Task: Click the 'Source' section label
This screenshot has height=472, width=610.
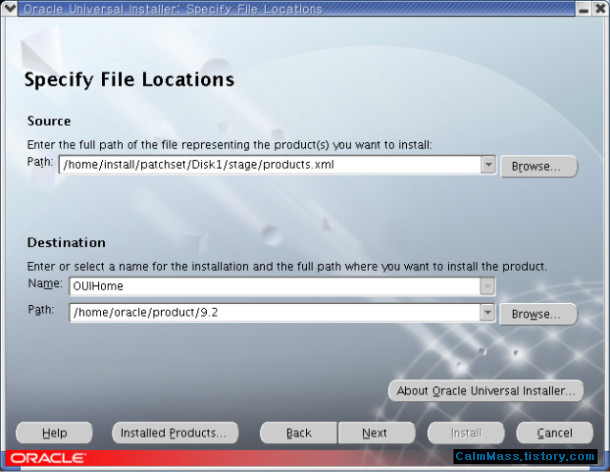Action: pos(49,121)
